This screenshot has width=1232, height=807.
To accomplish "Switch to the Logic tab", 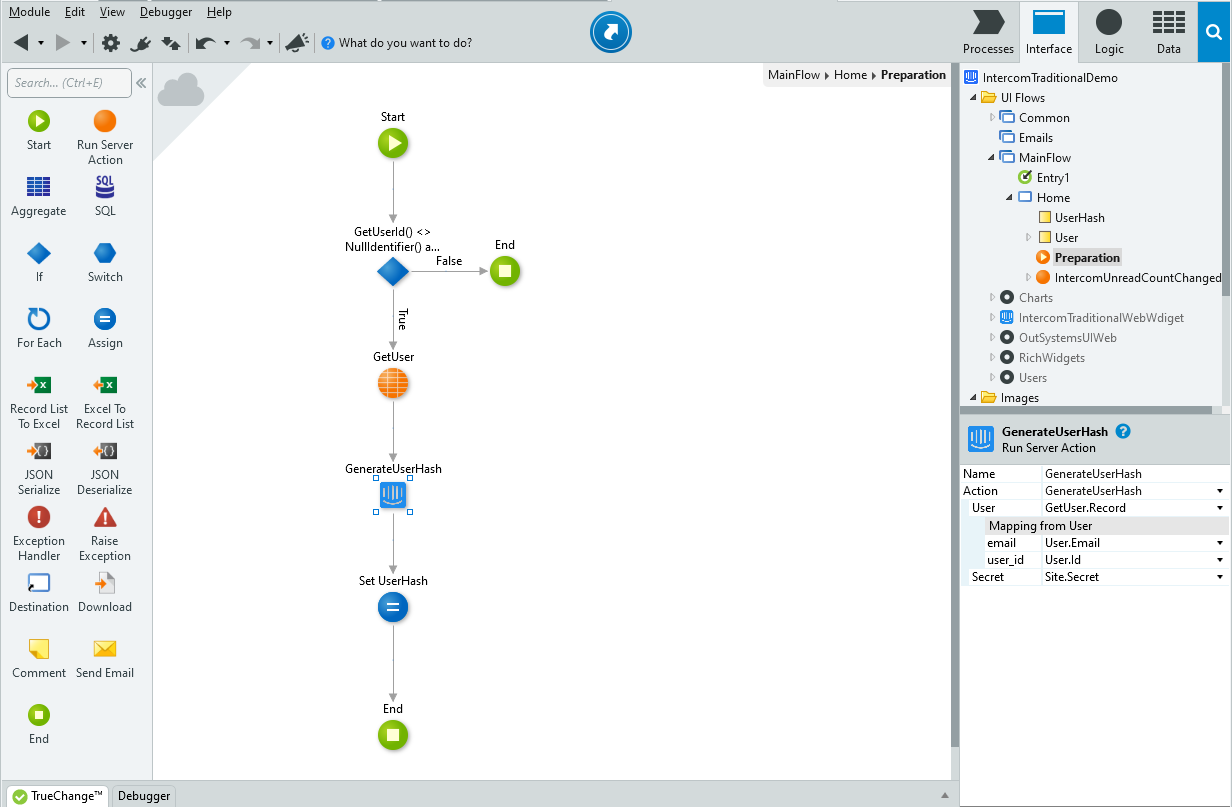I will tap(1109, 32).
